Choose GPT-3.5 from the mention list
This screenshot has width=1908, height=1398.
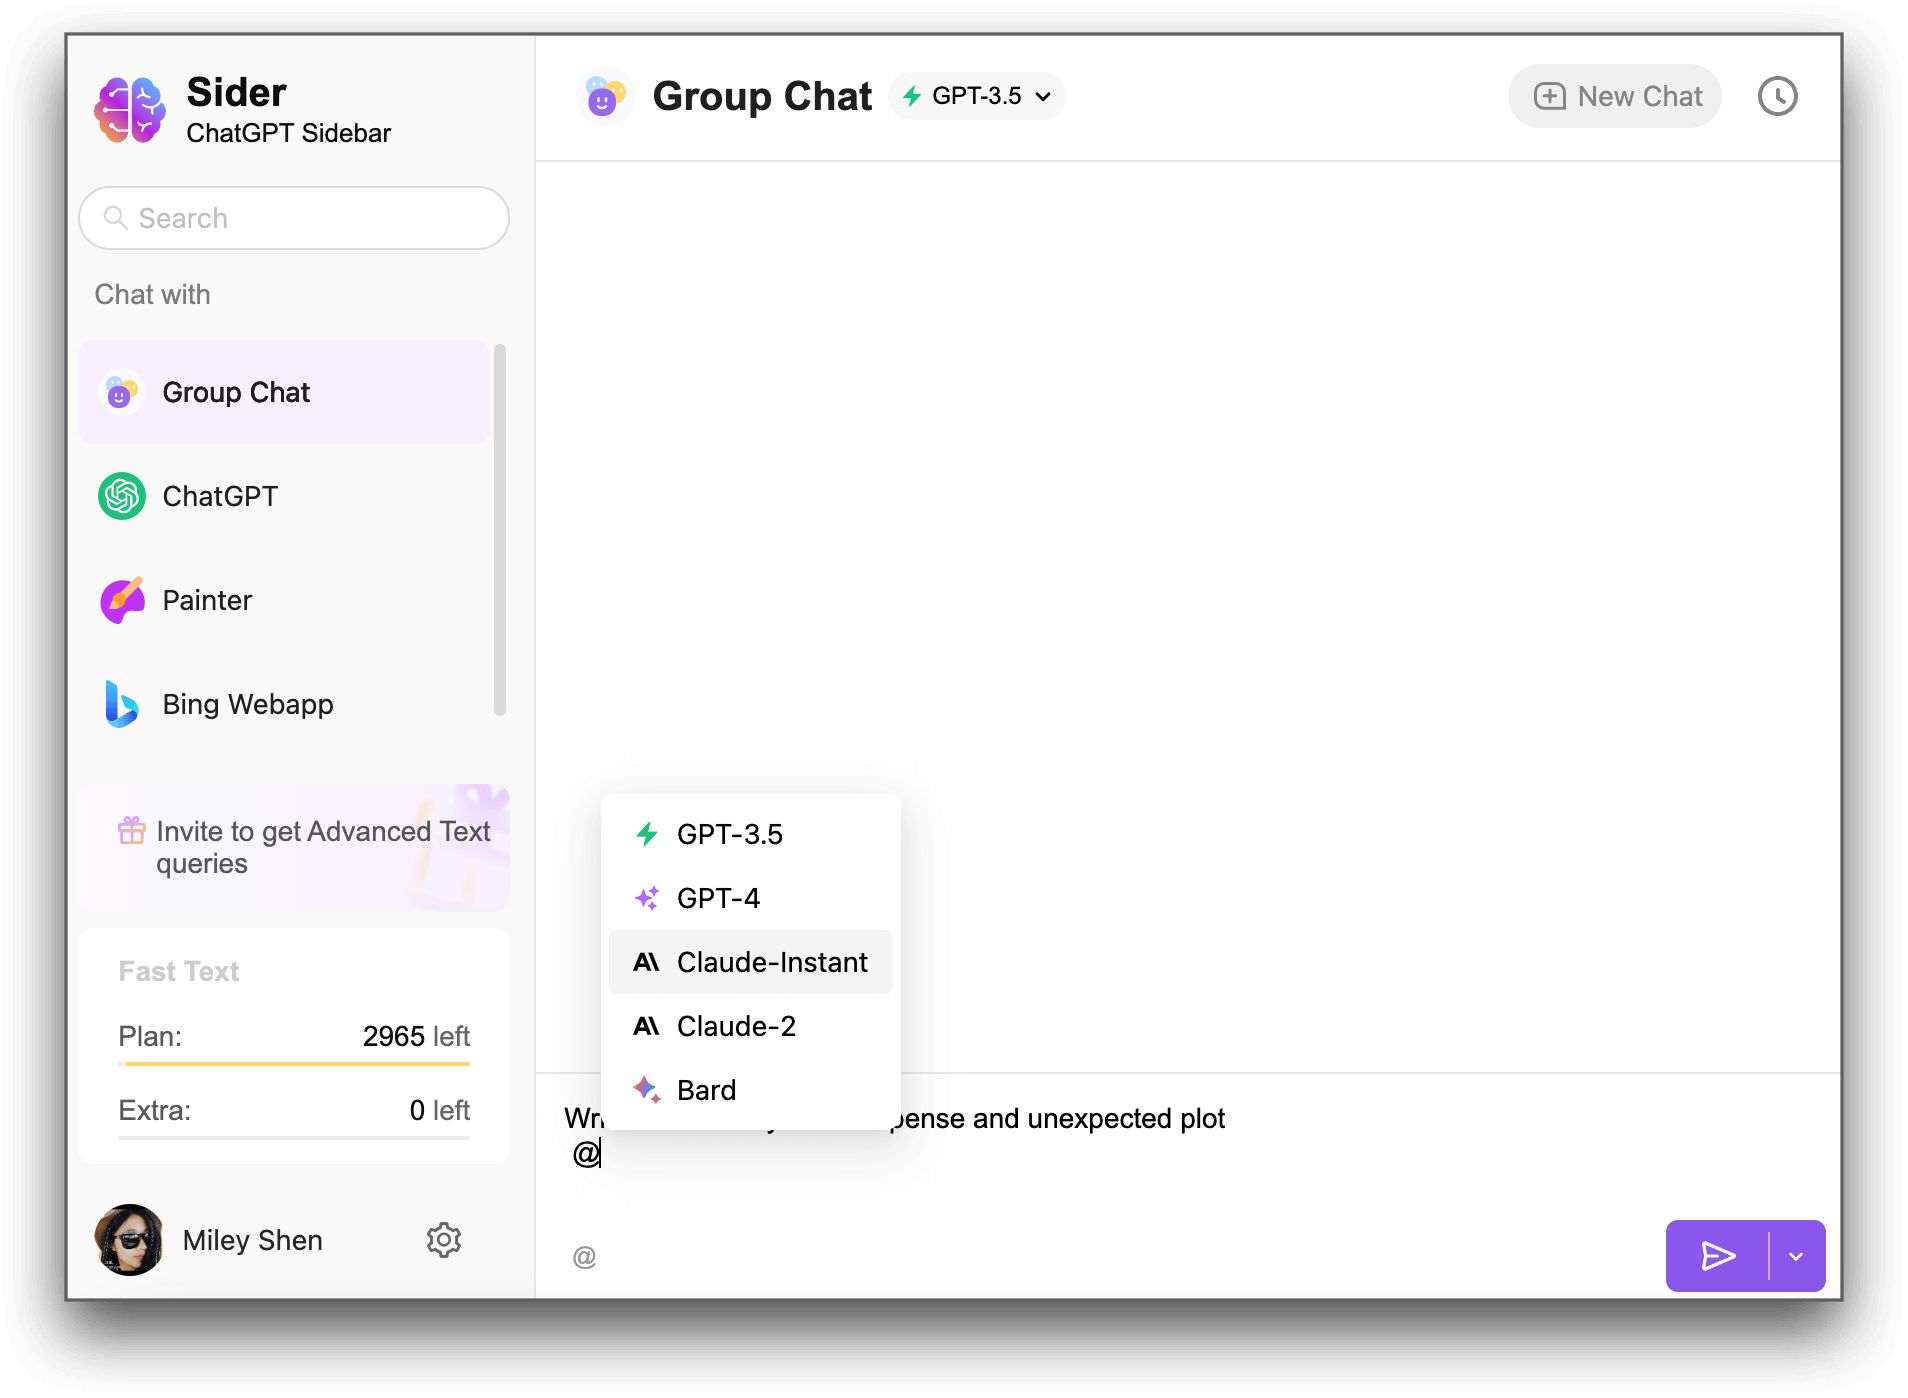click(x=750, y=834)
